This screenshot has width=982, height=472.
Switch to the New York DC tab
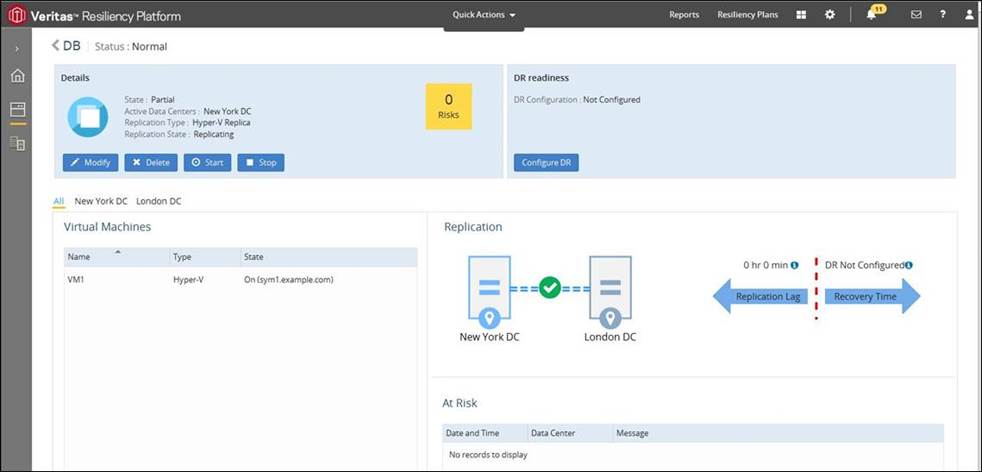[x=101, y=201]
